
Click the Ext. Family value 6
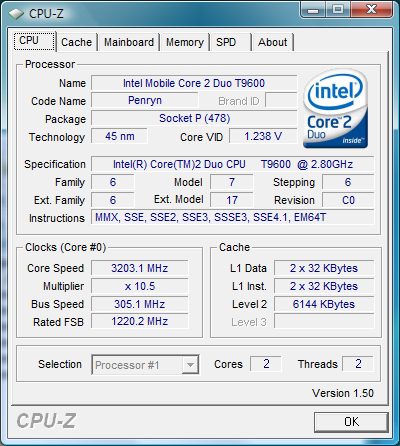(x=113, y=200)
